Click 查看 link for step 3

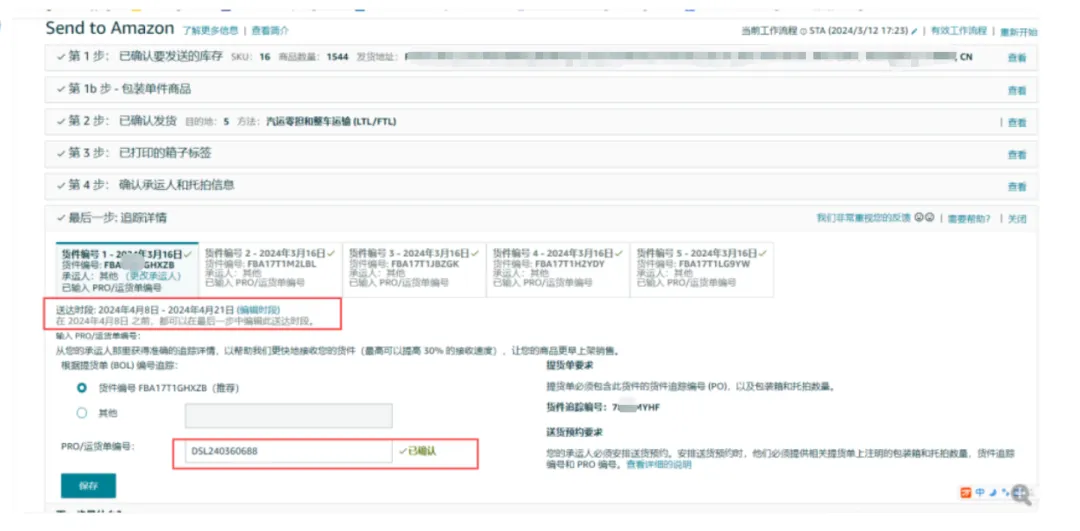1017,155
